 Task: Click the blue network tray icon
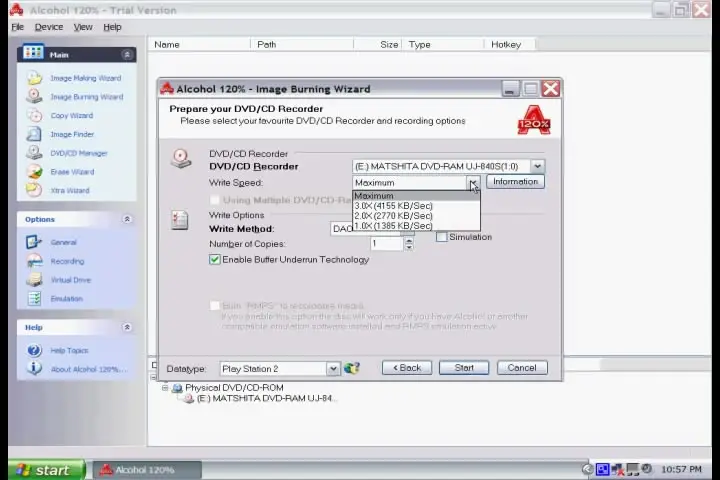tap(602, 469)
